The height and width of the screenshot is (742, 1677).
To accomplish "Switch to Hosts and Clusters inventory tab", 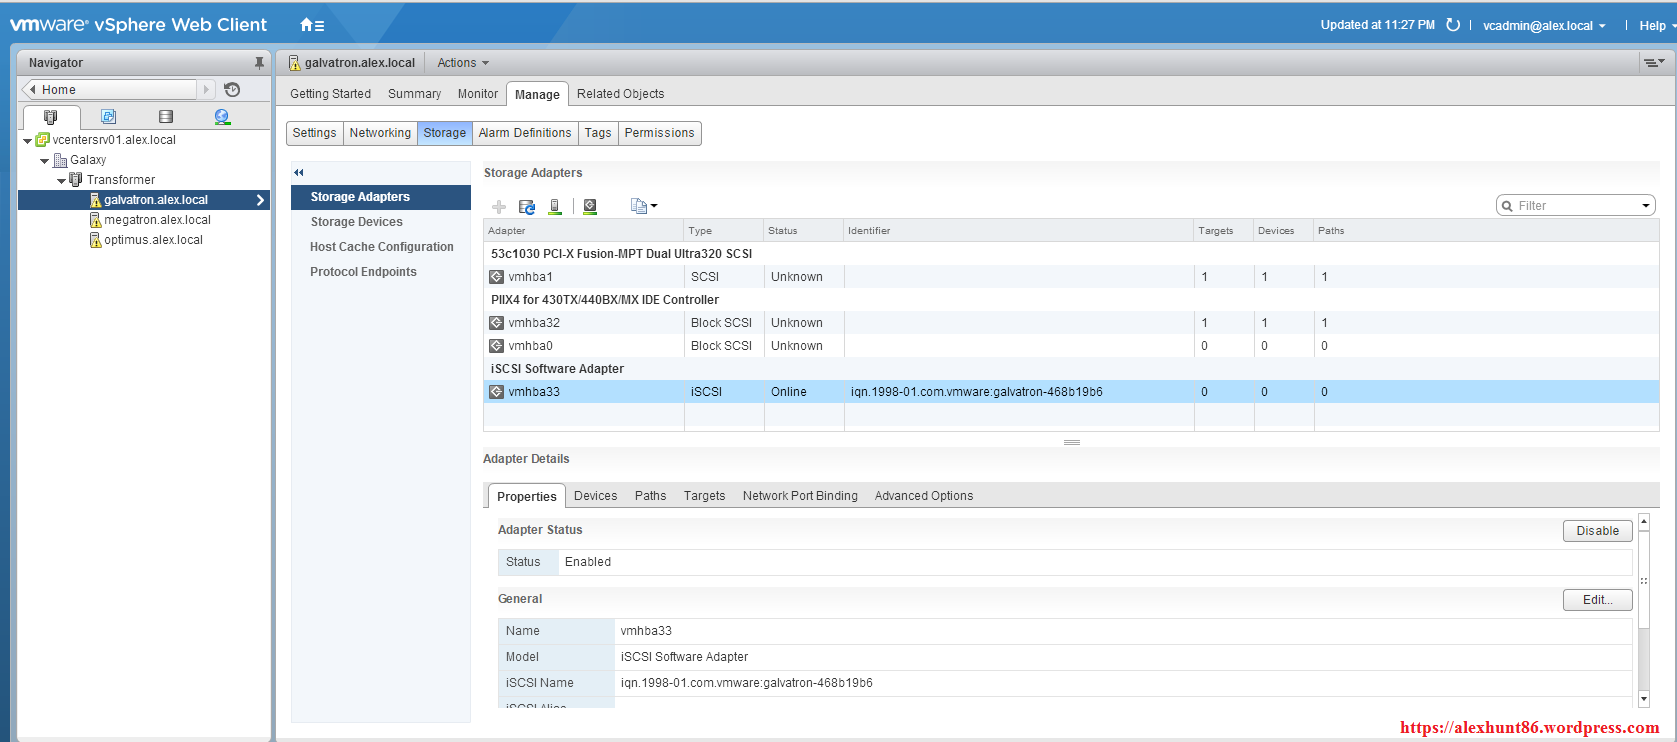I will [x=51, y=117].
